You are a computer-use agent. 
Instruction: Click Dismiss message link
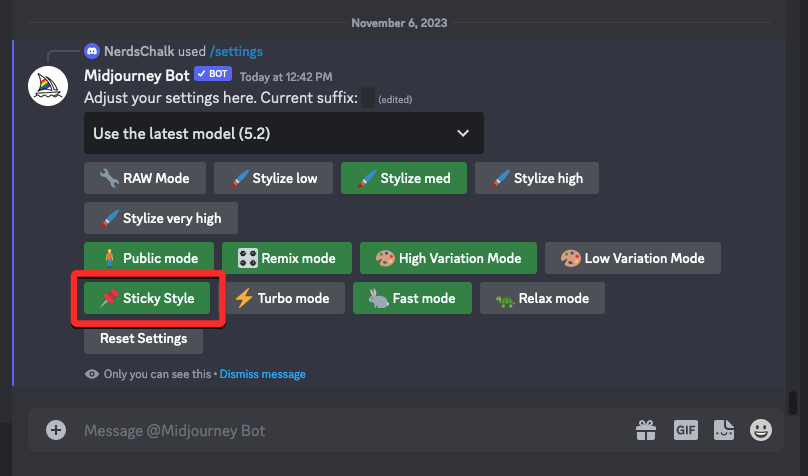(262, 374)
